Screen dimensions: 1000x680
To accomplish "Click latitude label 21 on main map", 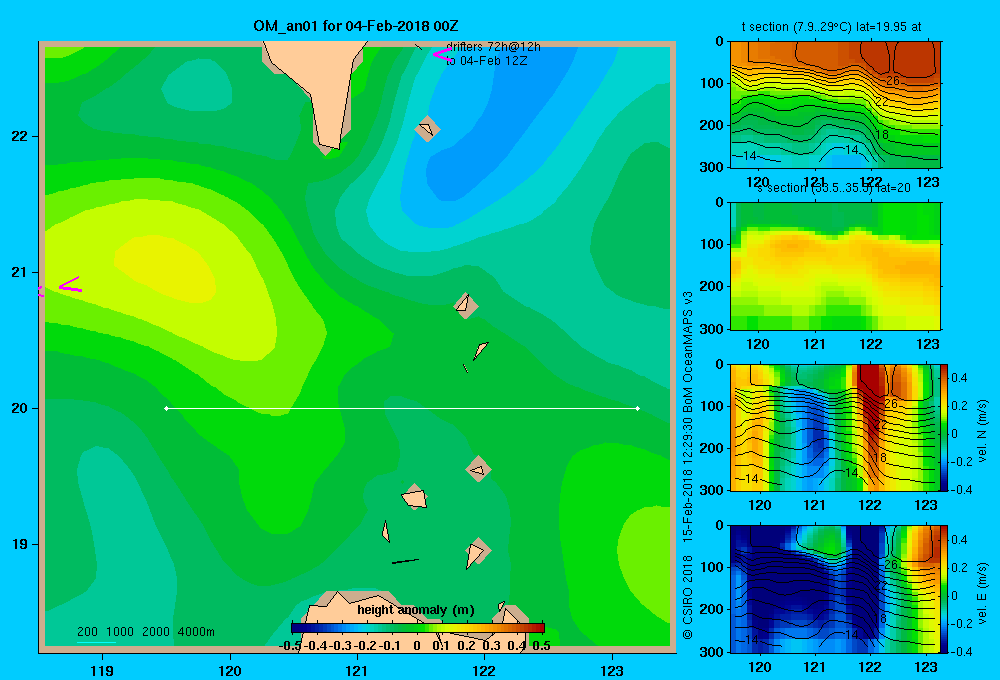I will pos(20,272).
